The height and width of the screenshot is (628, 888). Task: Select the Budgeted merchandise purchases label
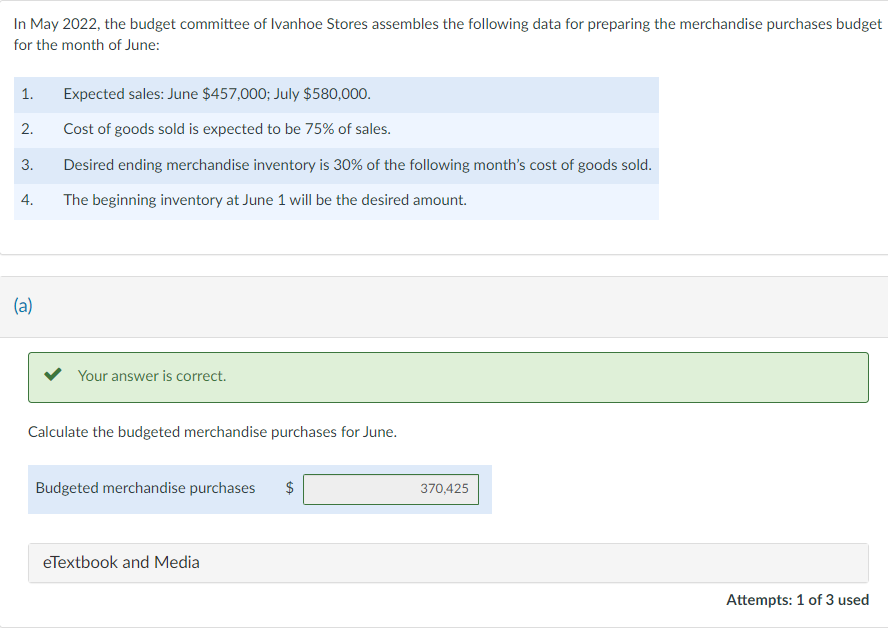tap(144, 488)
